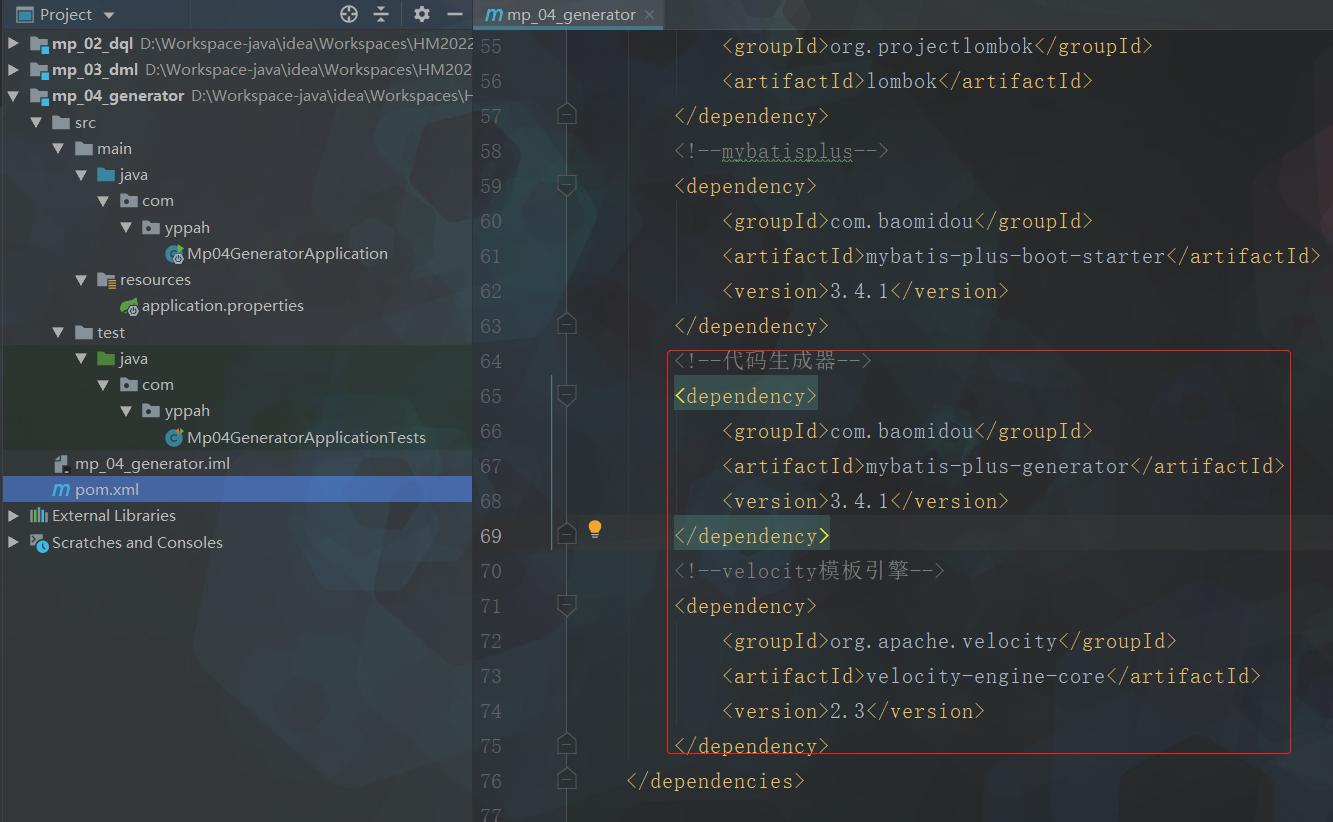This screenshot has height=822, width=1333.
Task: Click the lombok artifactId on line 56
Action: point(902,81)
